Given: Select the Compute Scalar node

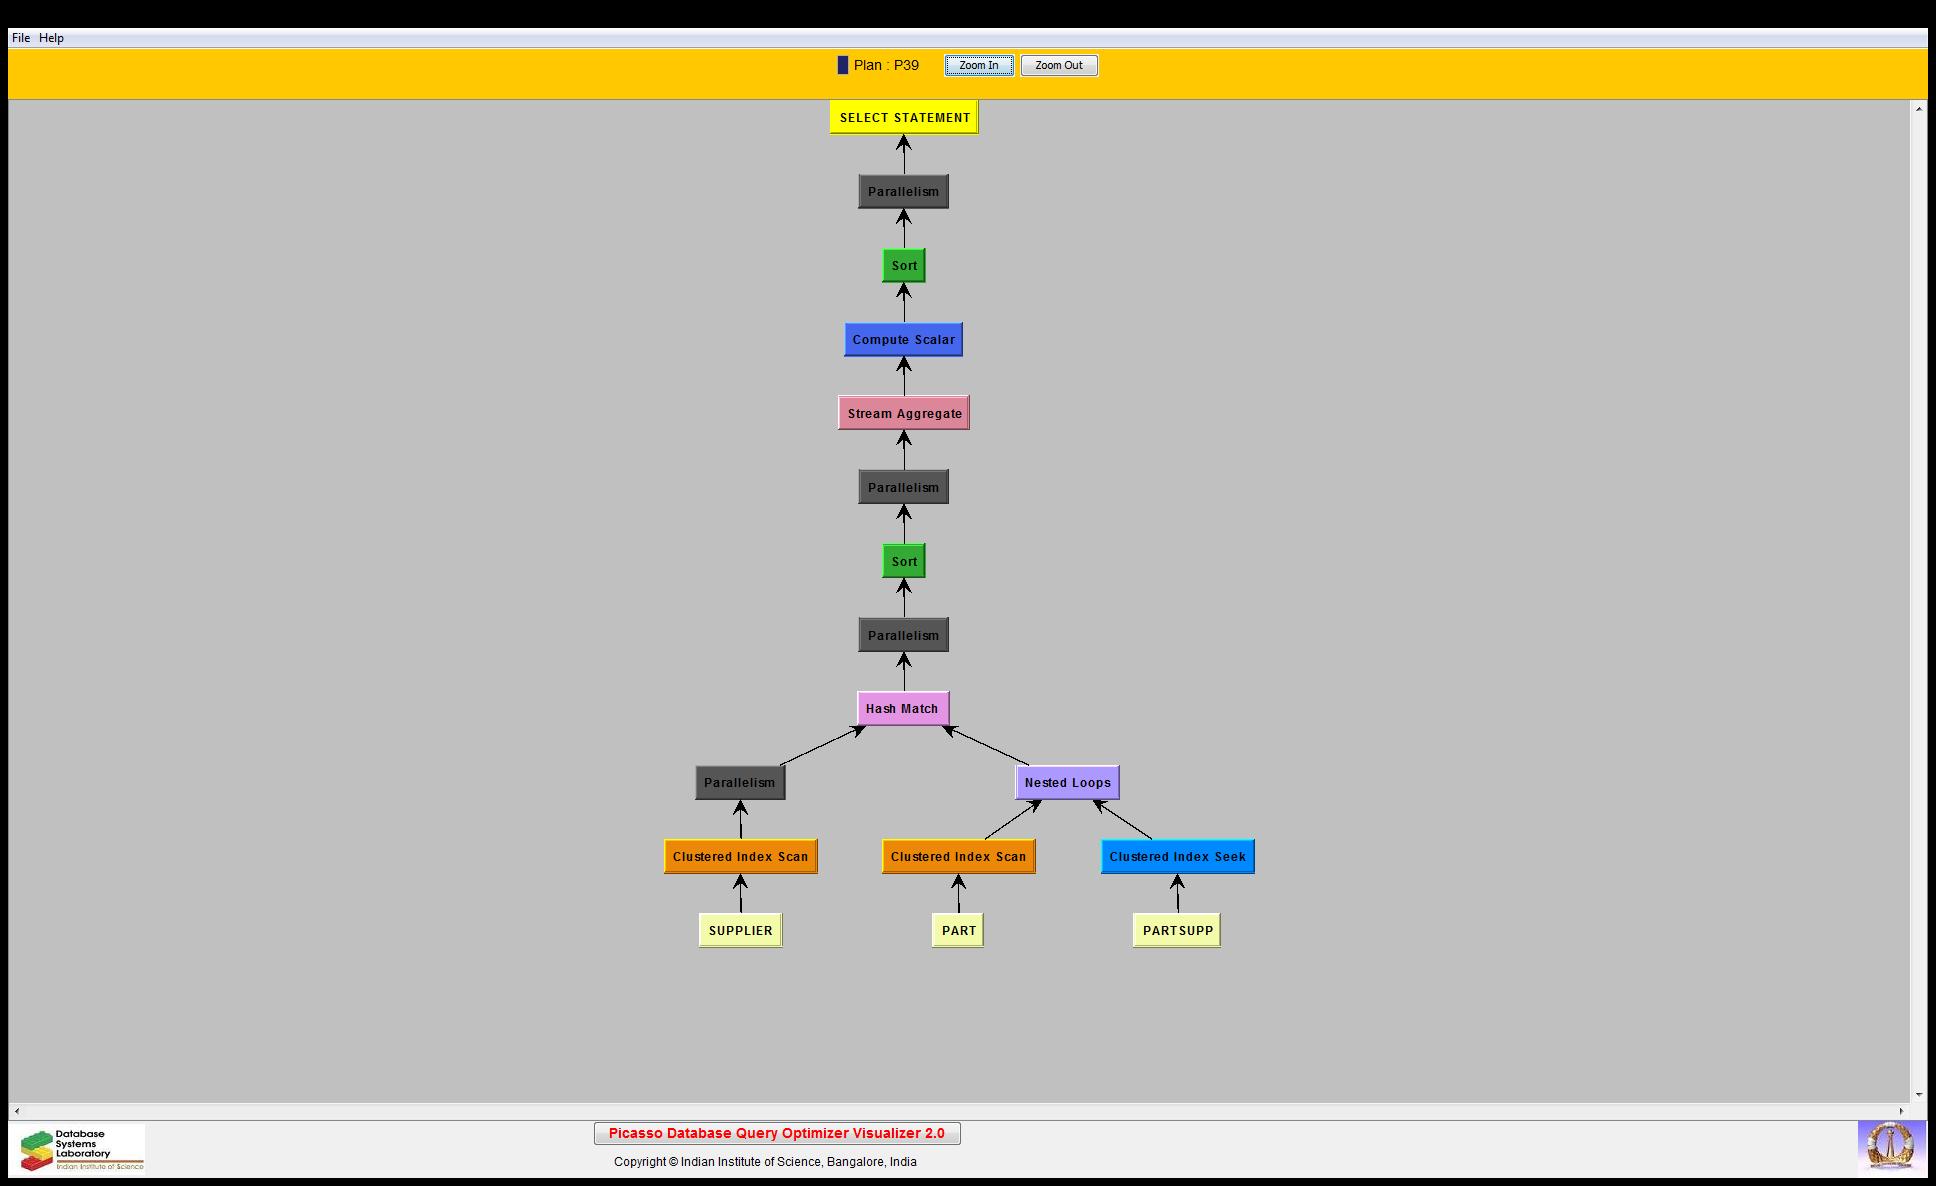Looking at the screenshot, I should coord(903,340).
